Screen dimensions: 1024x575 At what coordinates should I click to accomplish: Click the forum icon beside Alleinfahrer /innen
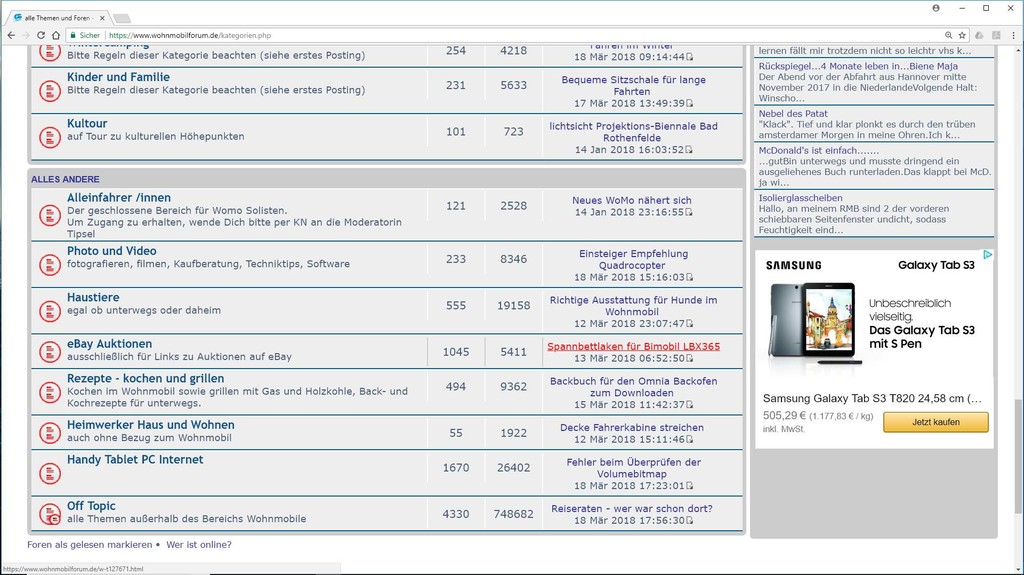50,215
